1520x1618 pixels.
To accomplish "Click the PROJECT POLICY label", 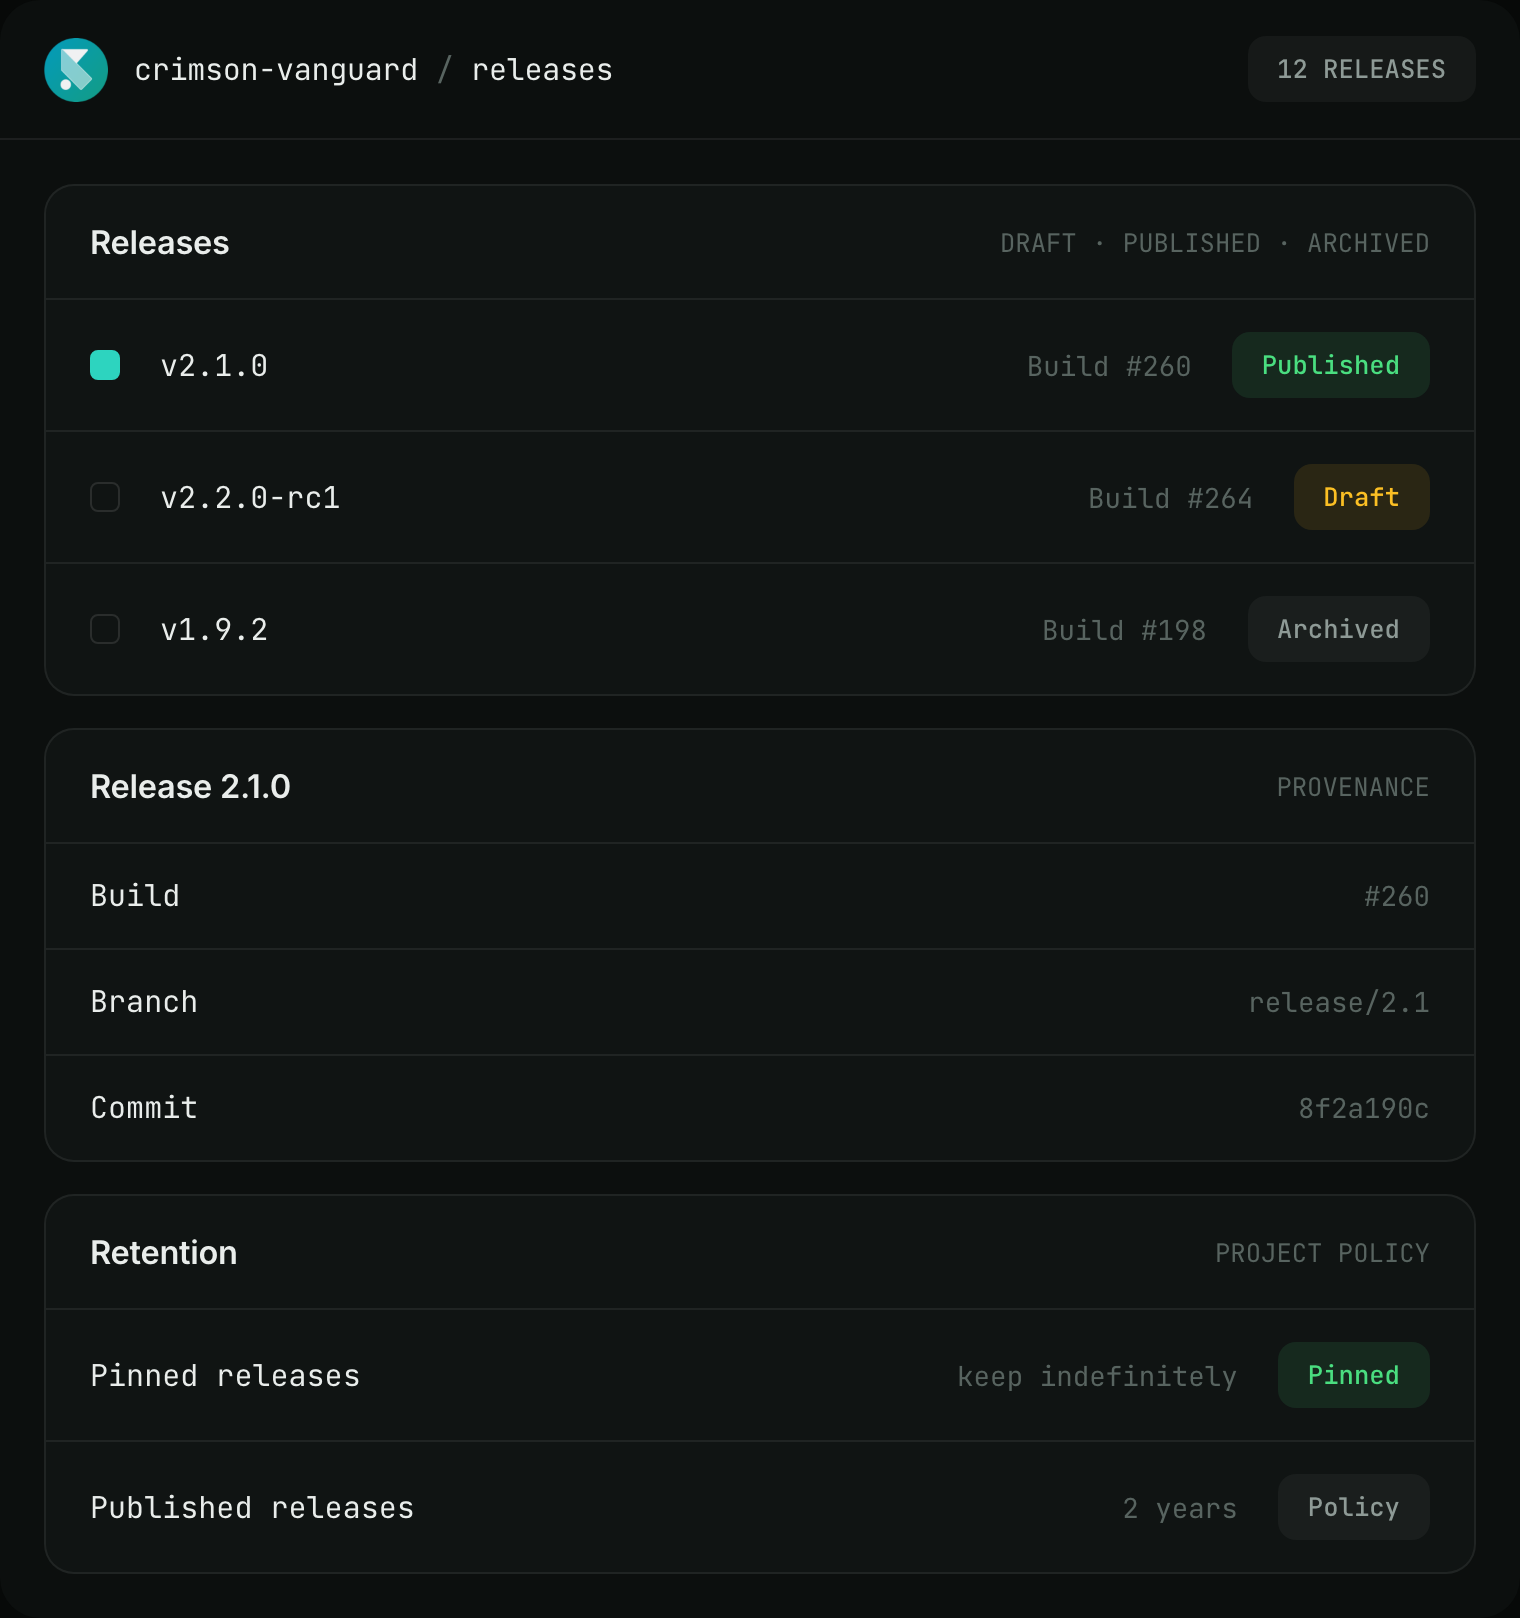I will click(1322, 1253).
